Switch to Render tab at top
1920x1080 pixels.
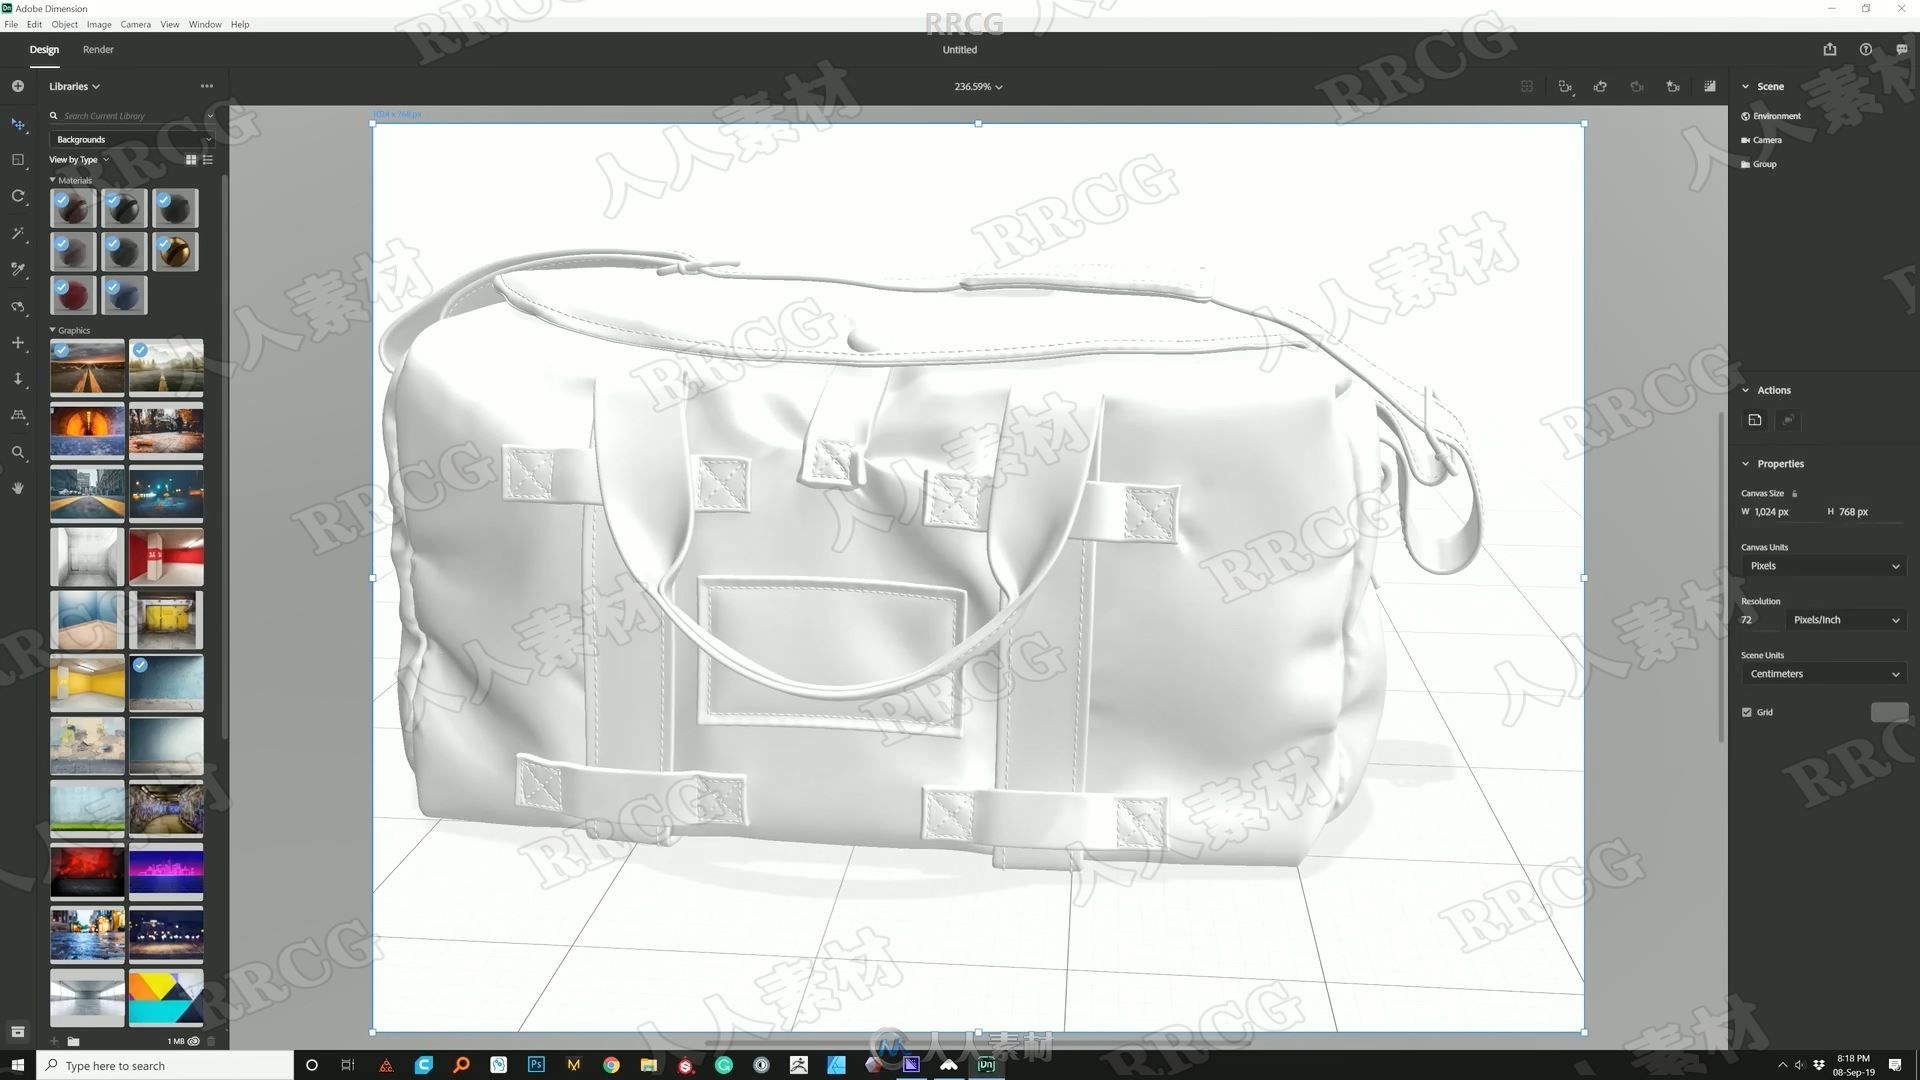96,49
